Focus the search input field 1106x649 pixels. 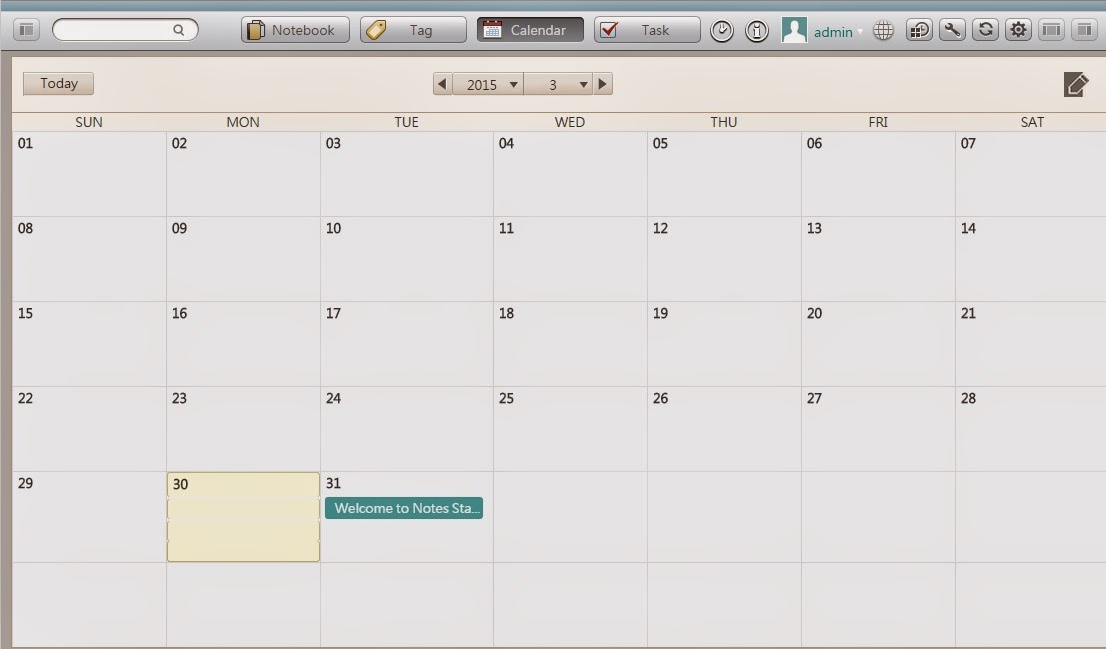pos(125,30)
